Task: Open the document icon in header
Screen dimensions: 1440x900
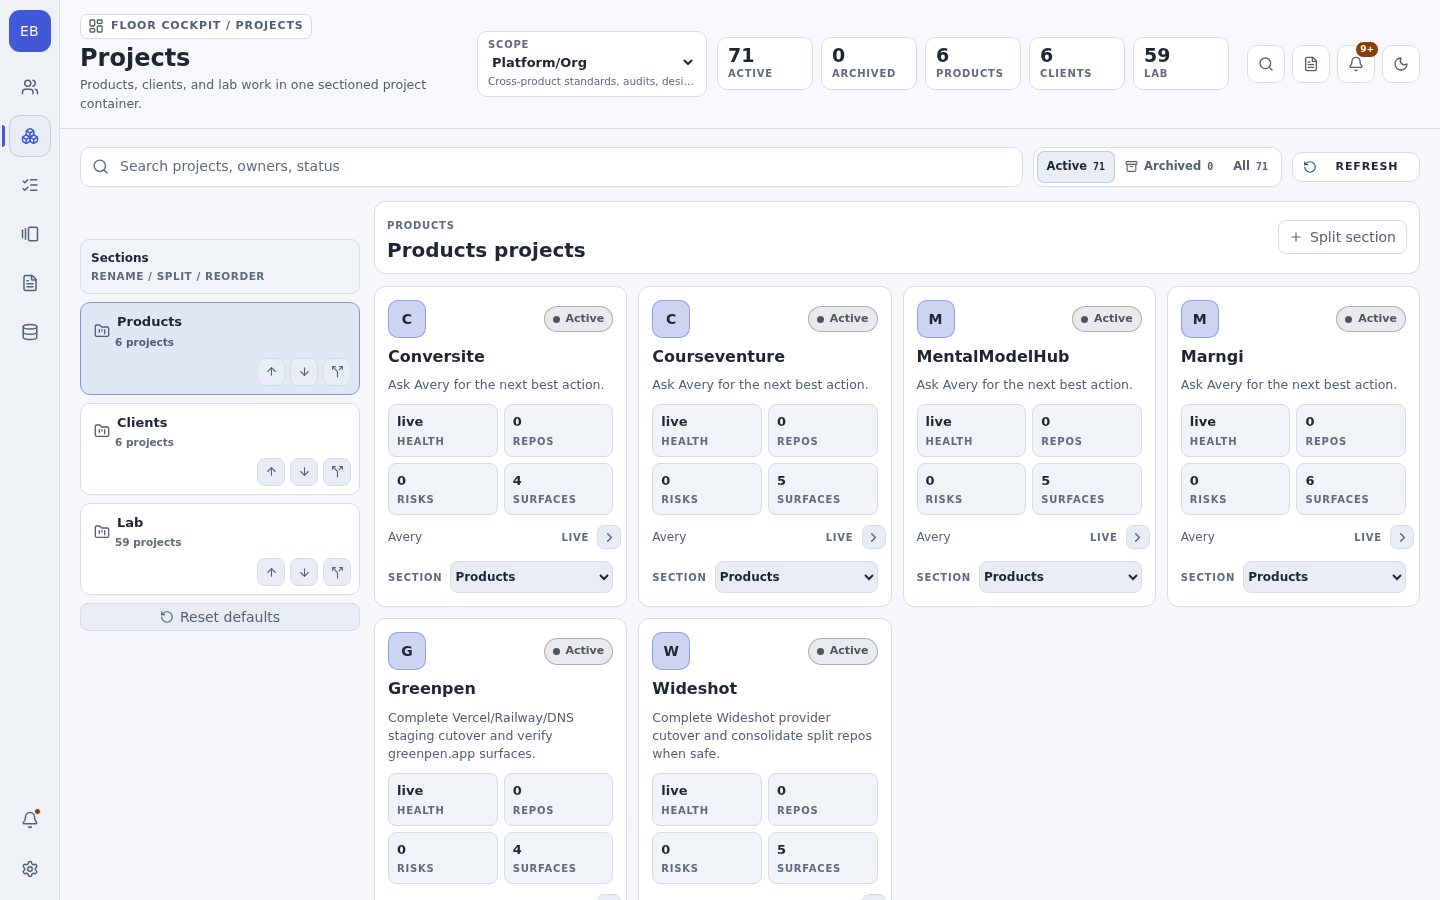Action: tap(1310, 64)
